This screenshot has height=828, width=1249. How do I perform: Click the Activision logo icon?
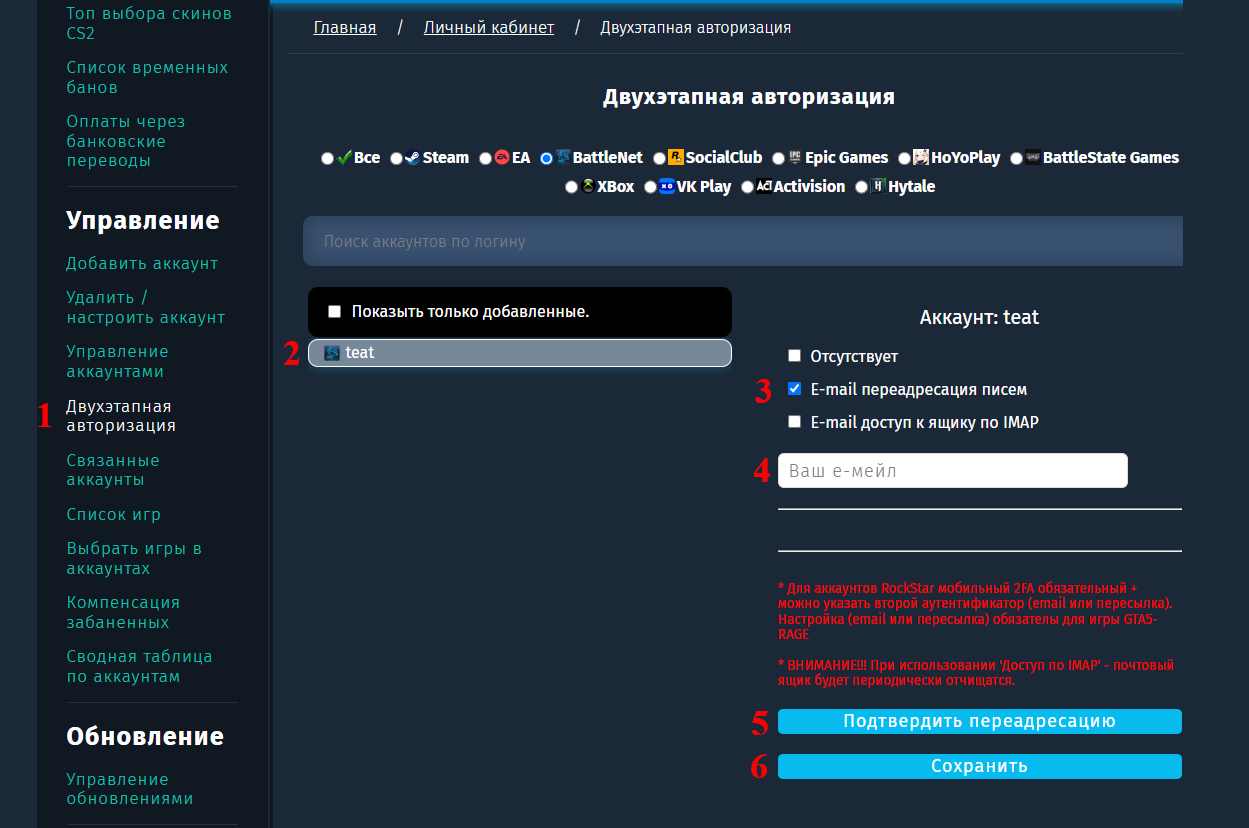tap(764, 186)
